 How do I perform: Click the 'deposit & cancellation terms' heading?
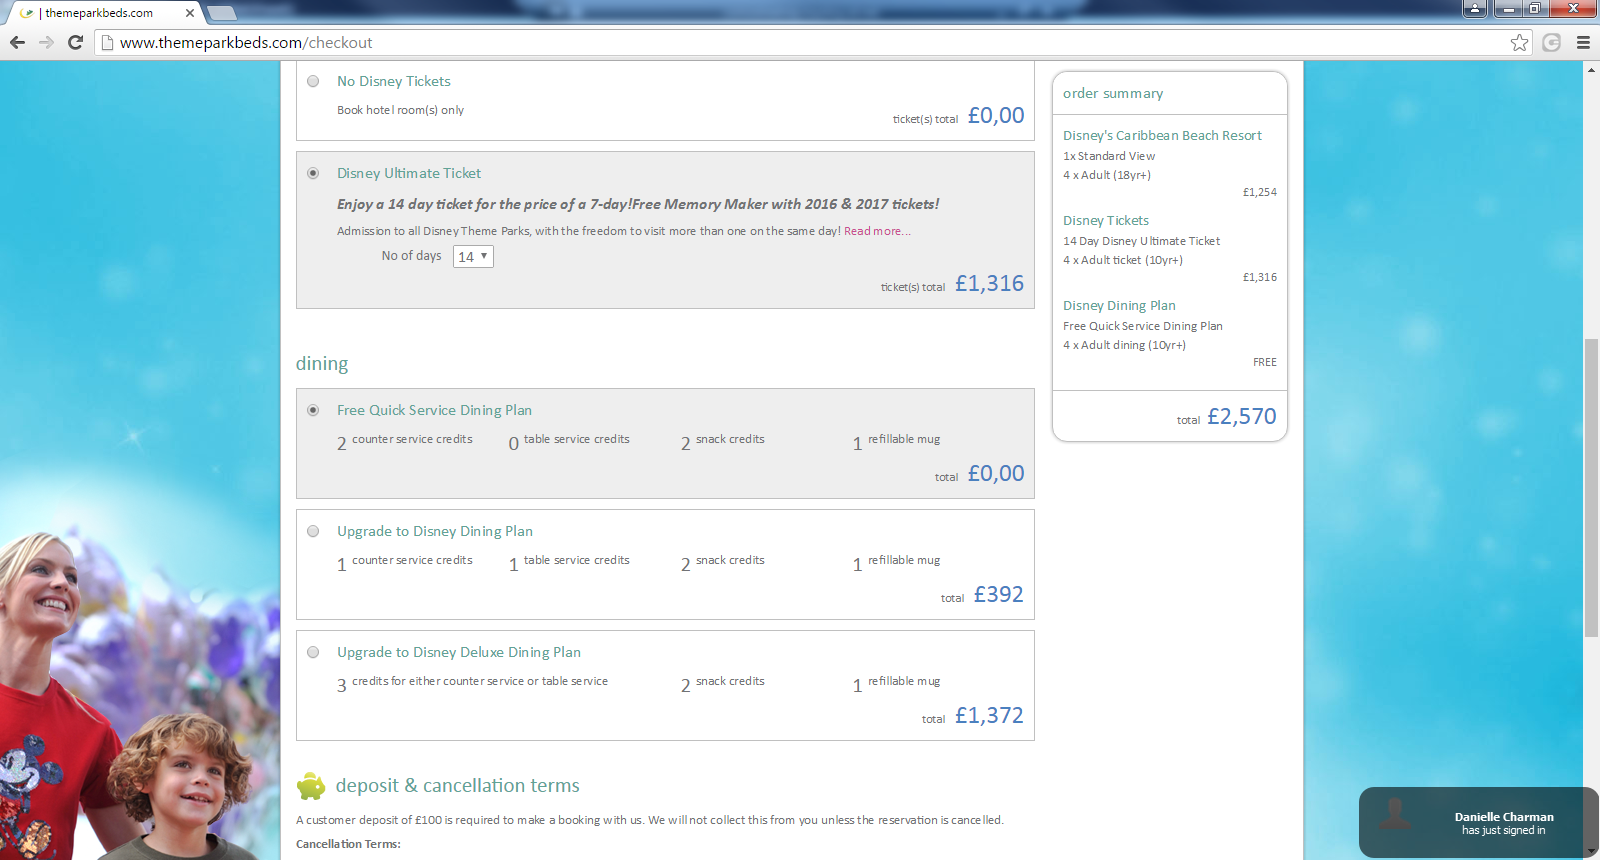[458, 785]
